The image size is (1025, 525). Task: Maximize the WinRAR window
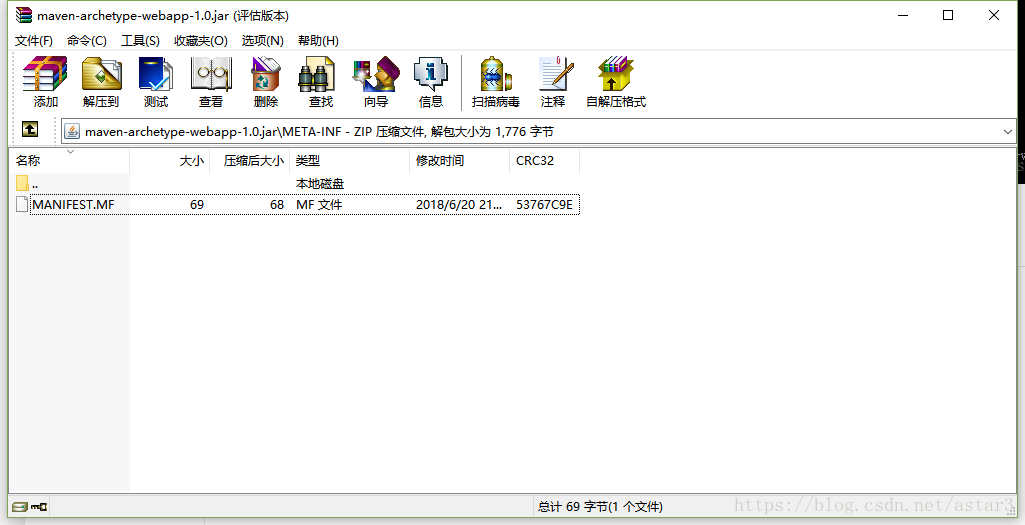coord(948,15)
